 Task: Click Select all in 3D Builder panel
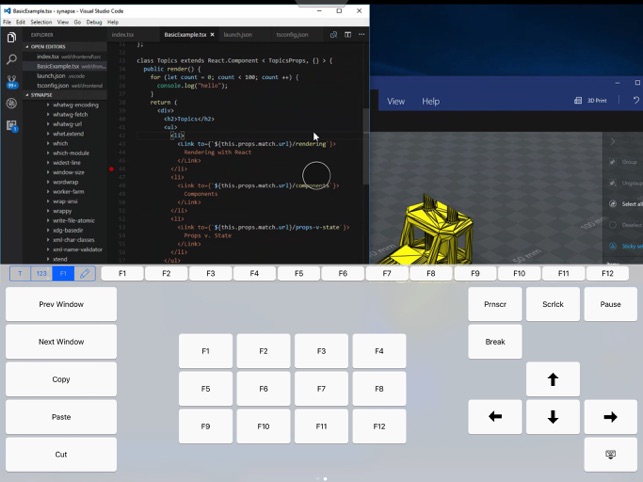(x=626, y=204)
